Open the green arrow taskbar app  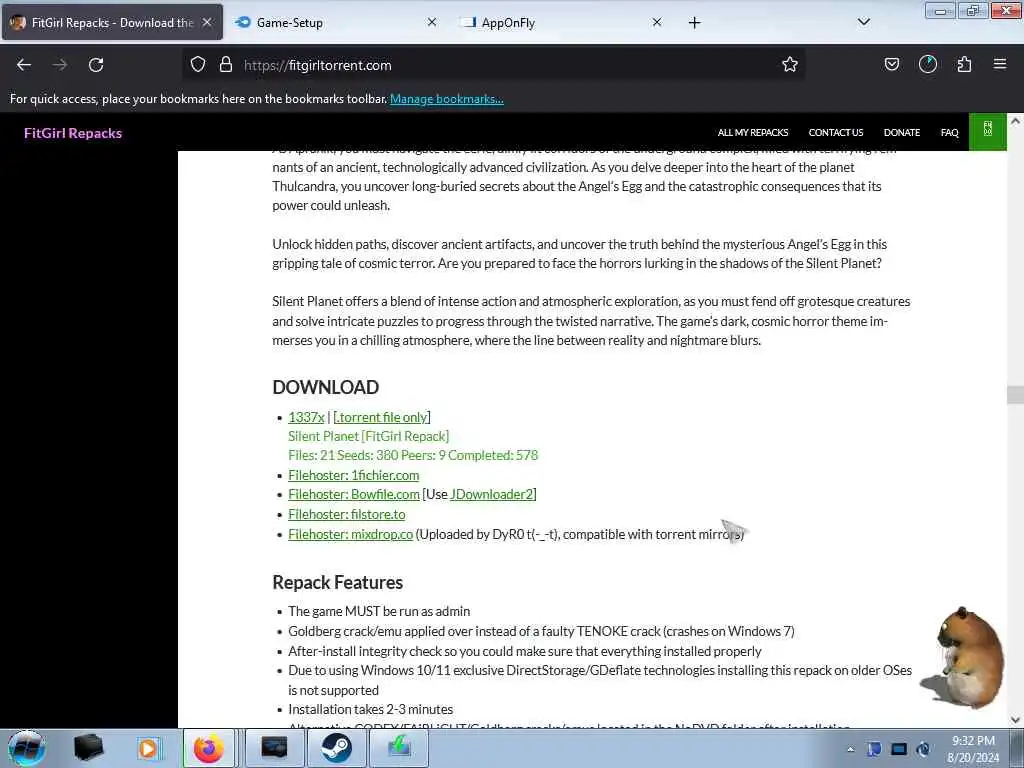coord(399,748)
